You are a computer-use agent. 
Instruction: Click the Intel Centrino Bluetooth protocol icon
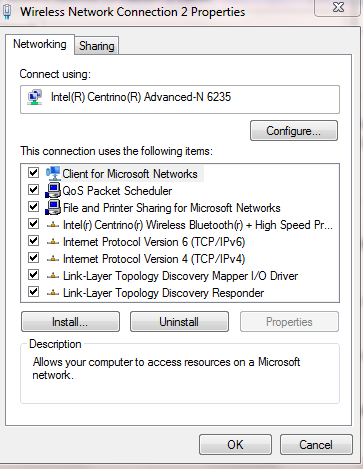pyautogui.click(x=53, y=225)
